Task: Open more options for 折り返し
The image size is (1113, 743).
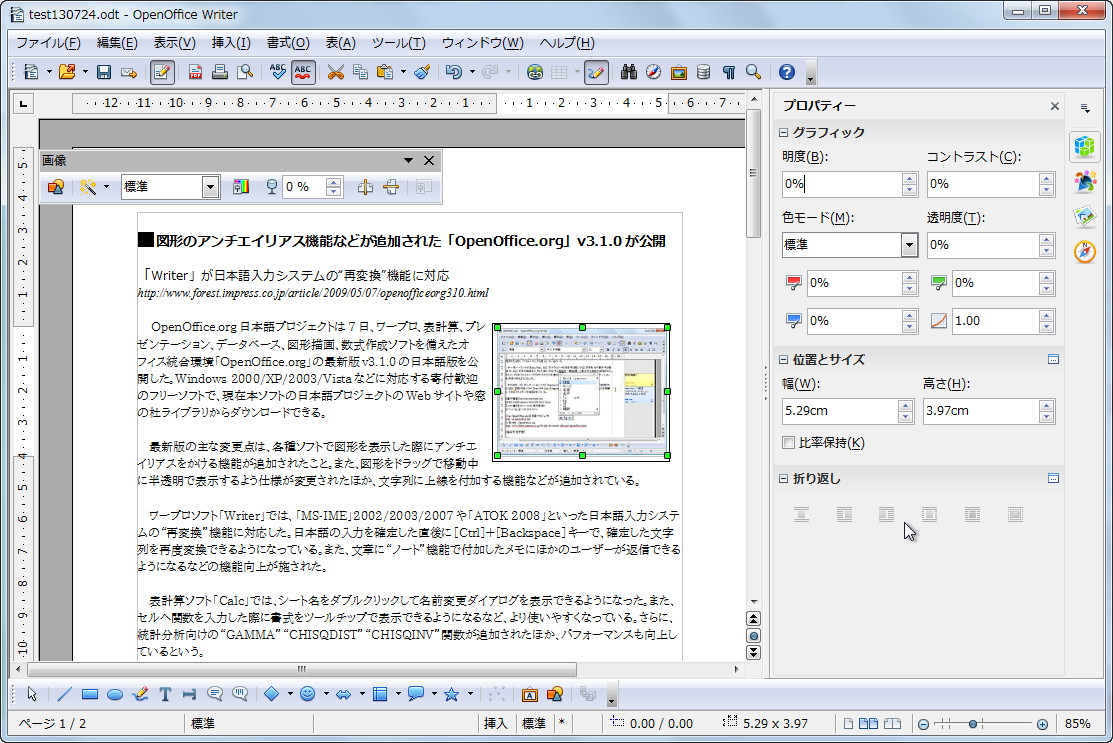Action: pyautogui.click(x=1053, y=479)
